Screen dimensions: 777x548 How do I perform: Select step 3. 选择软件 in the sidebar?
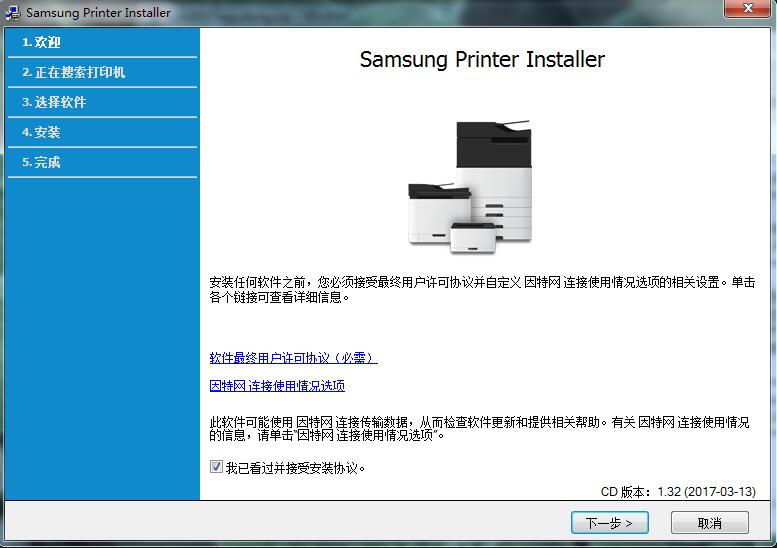[103, 103]
